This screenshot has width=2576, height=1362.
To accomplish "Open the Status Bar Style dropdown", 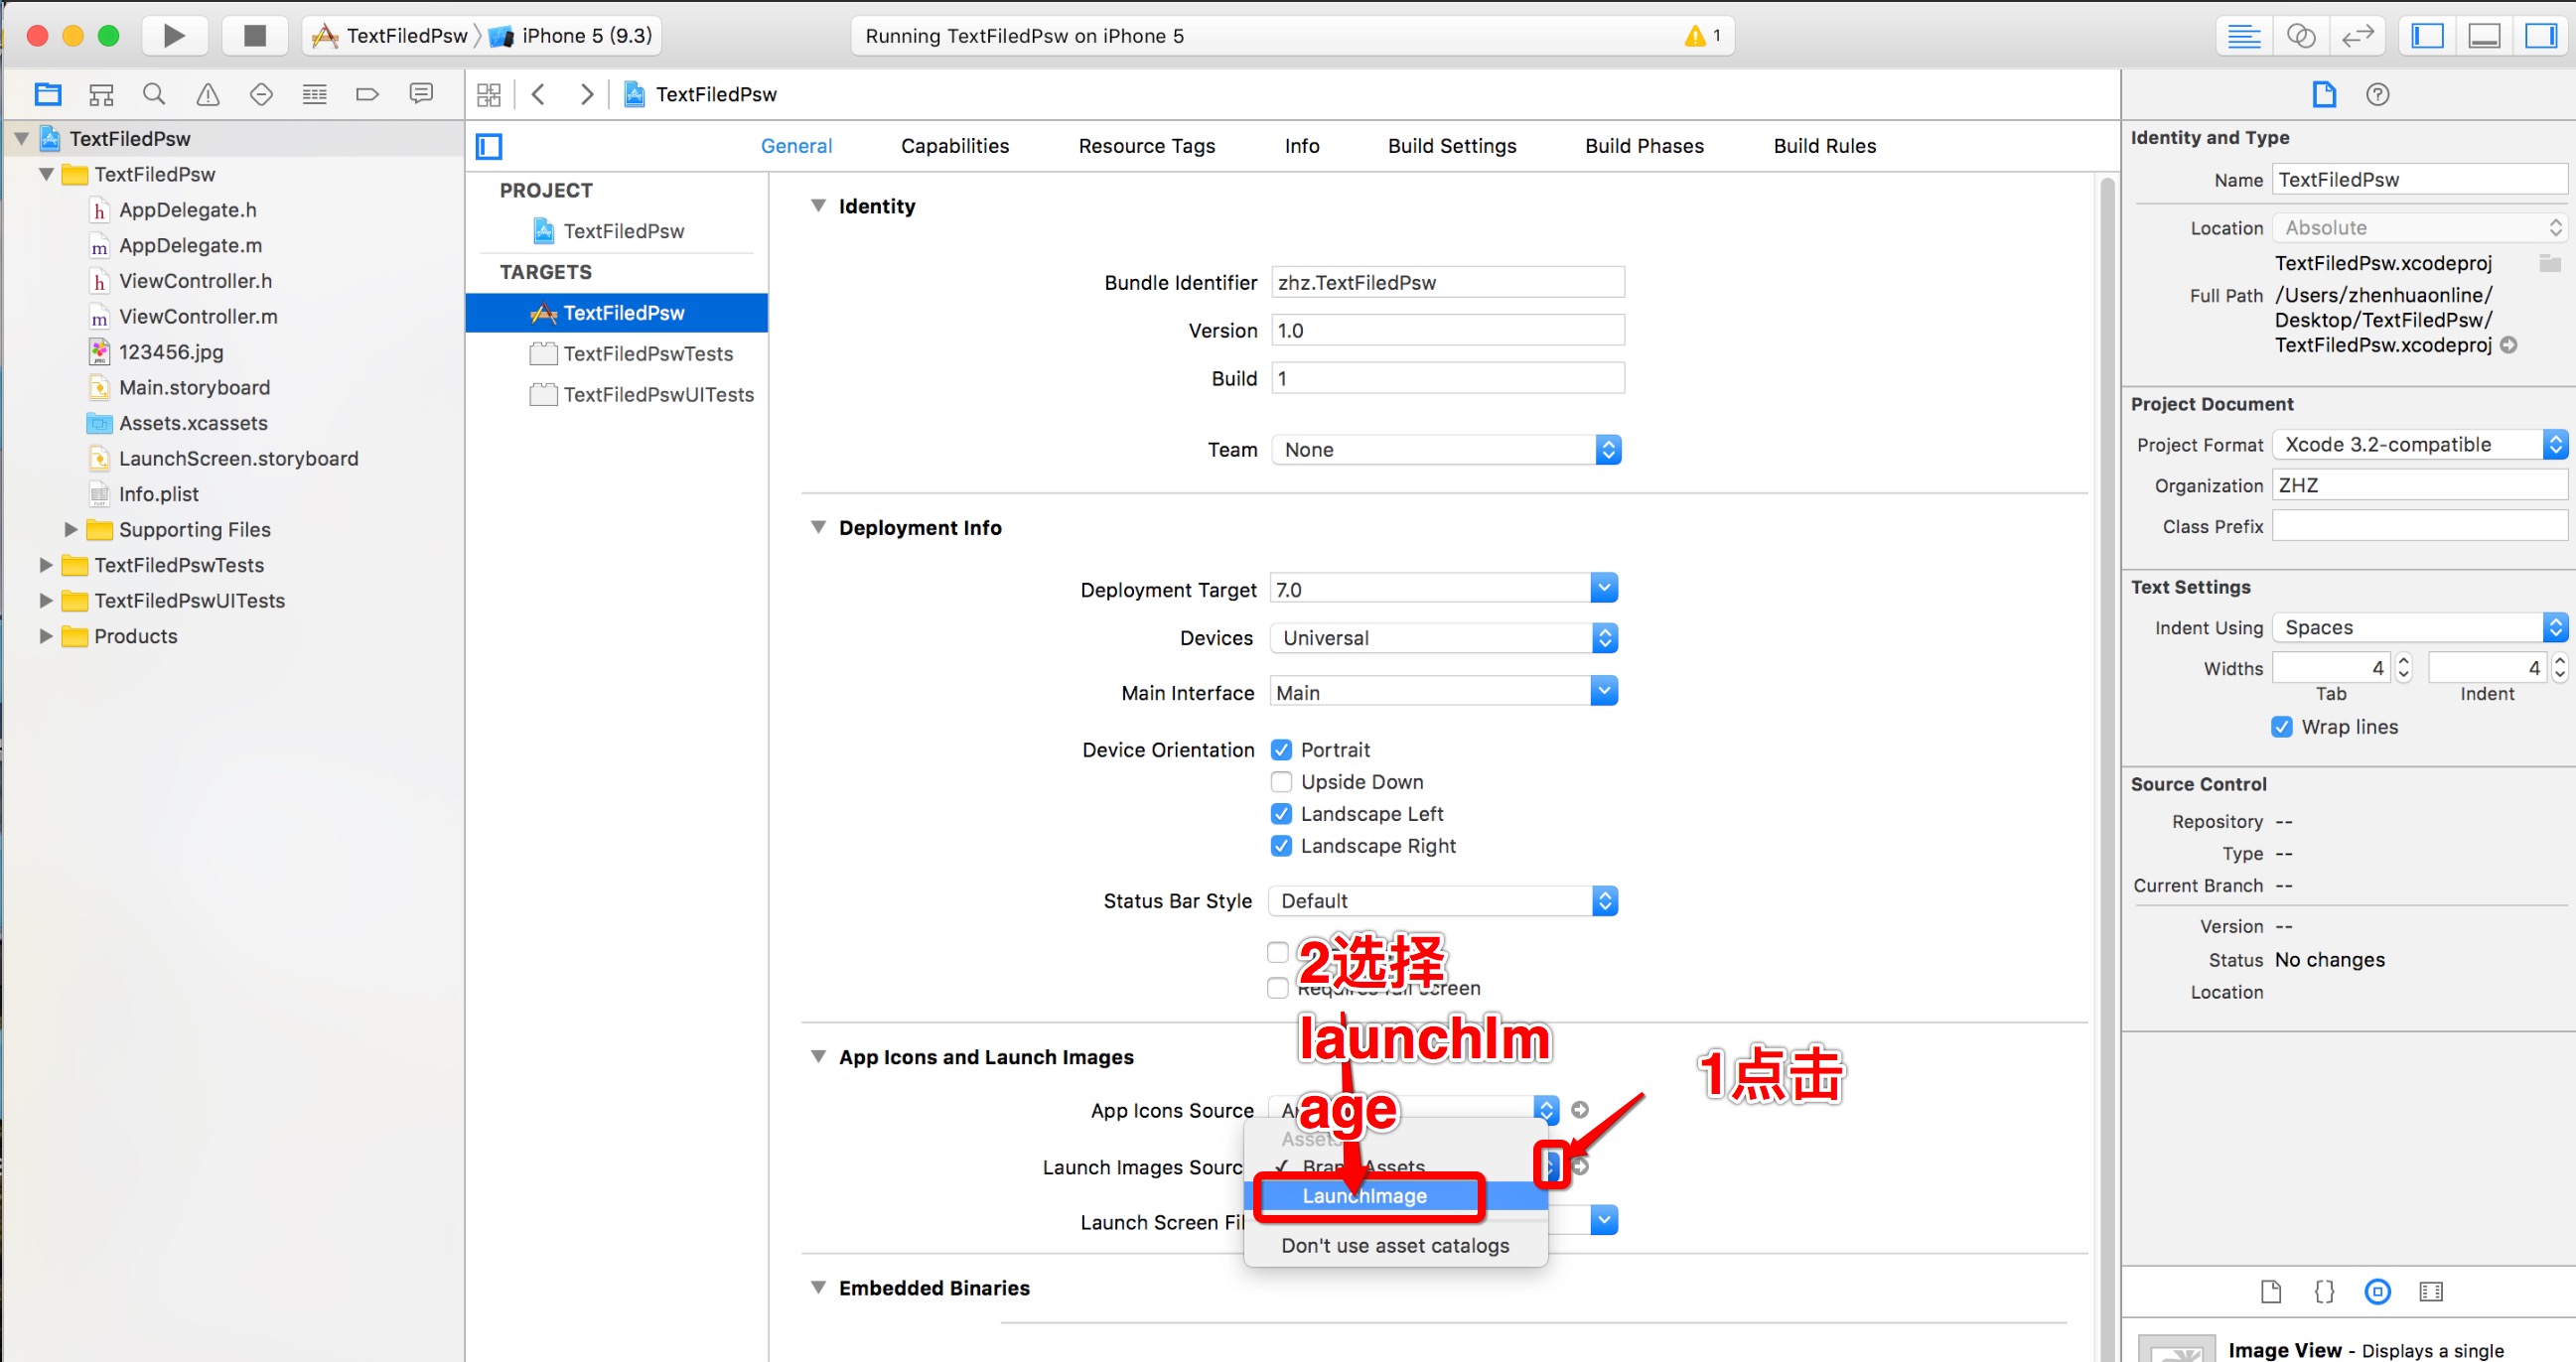I will tap(1444, 901).
